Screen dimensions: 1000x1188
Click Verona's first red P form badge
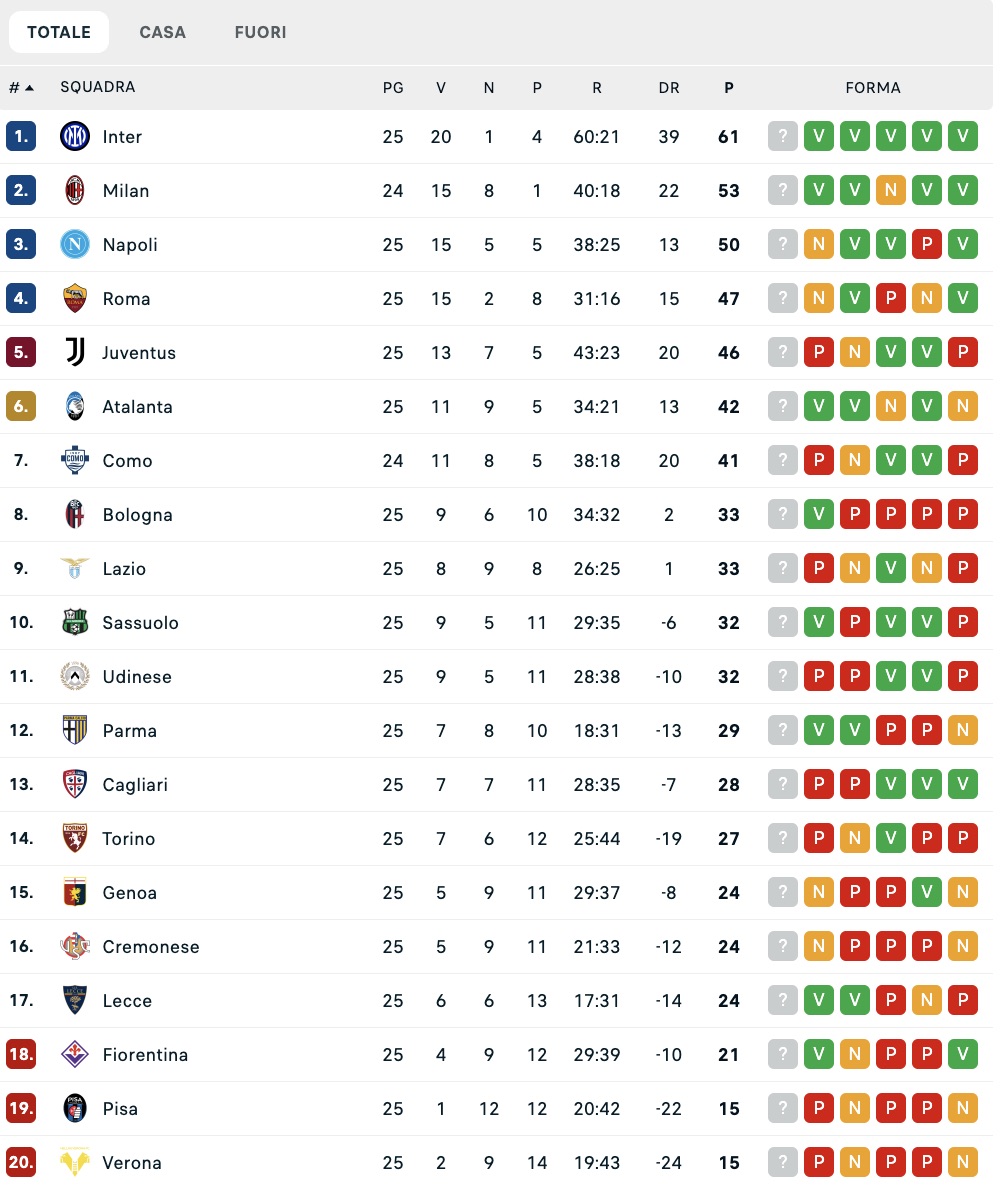819,1163
